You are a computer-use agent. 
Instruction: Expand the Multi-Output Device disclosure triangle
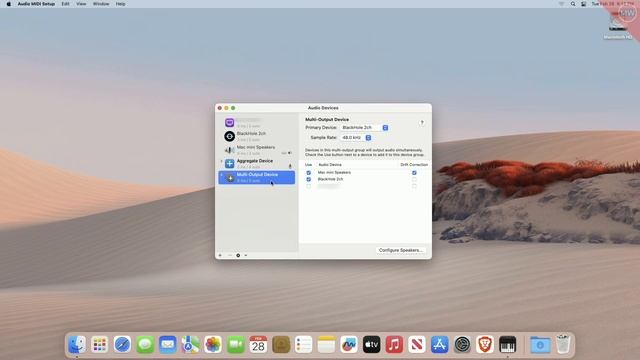[222, 175]
